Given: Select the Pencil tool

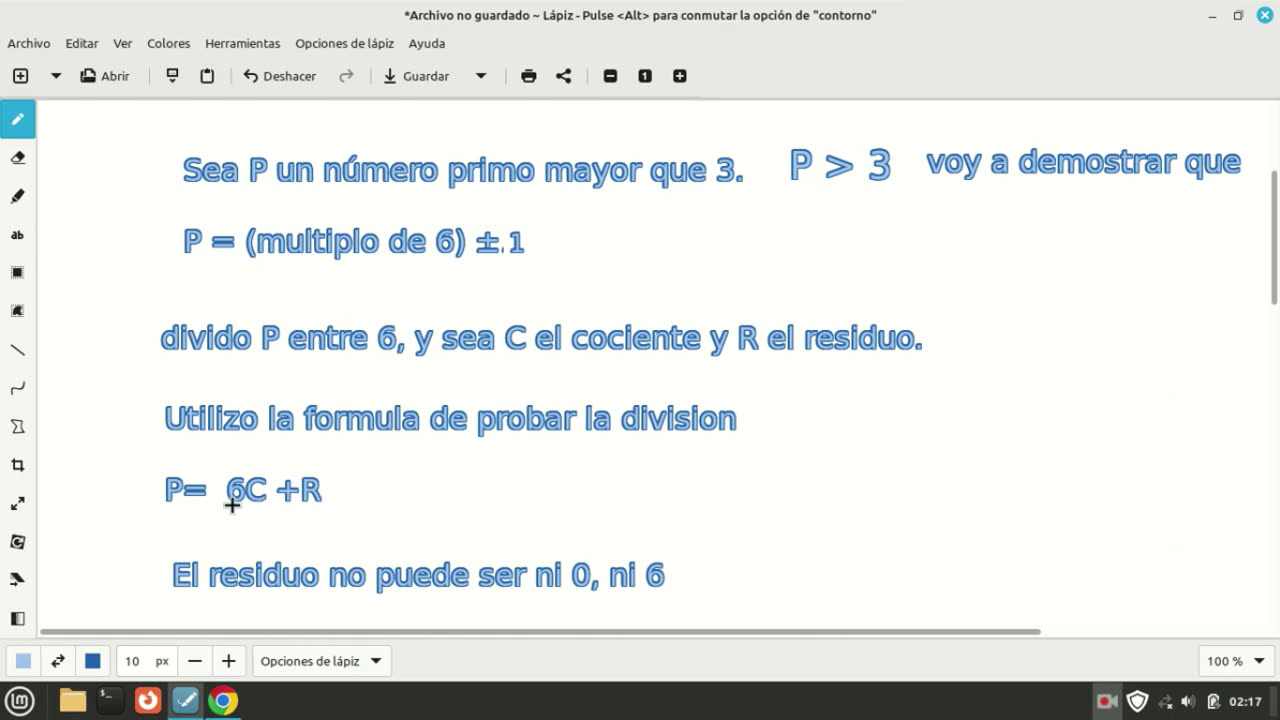Looking at the screenshot, I should point(18,119).
